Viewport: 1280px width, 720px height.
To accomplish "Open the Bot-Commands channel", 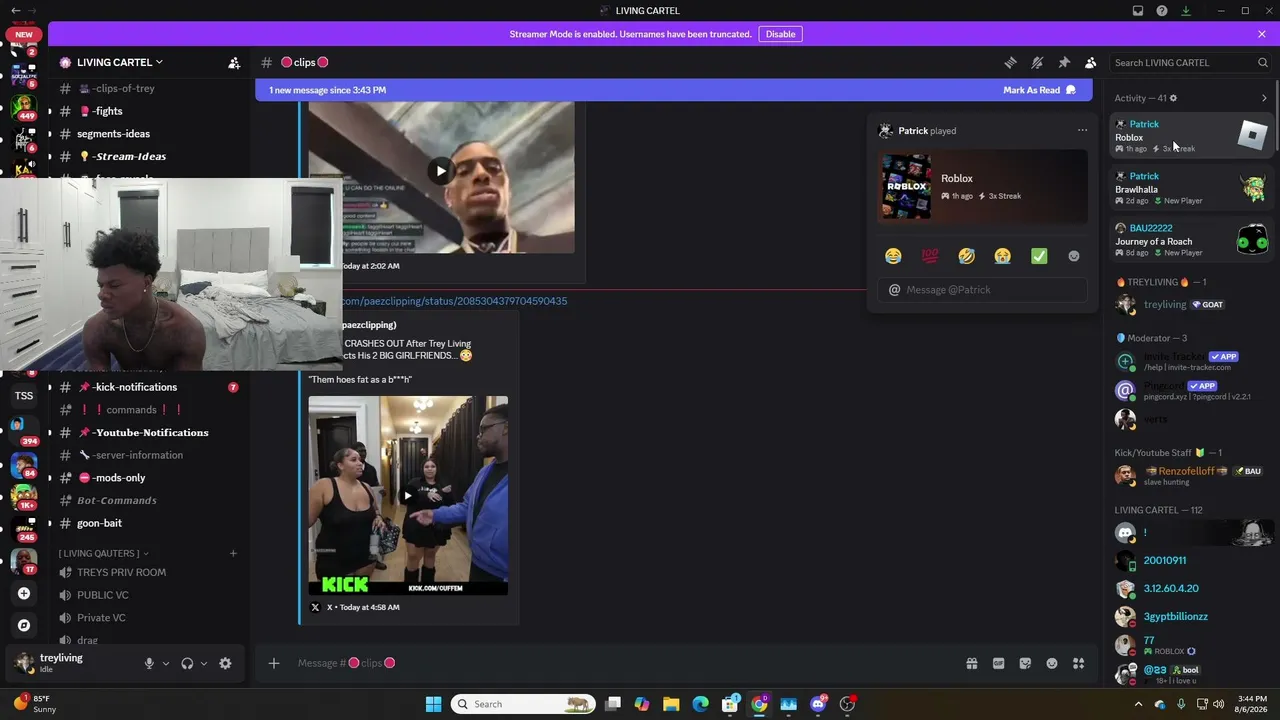I will point(150,500).
